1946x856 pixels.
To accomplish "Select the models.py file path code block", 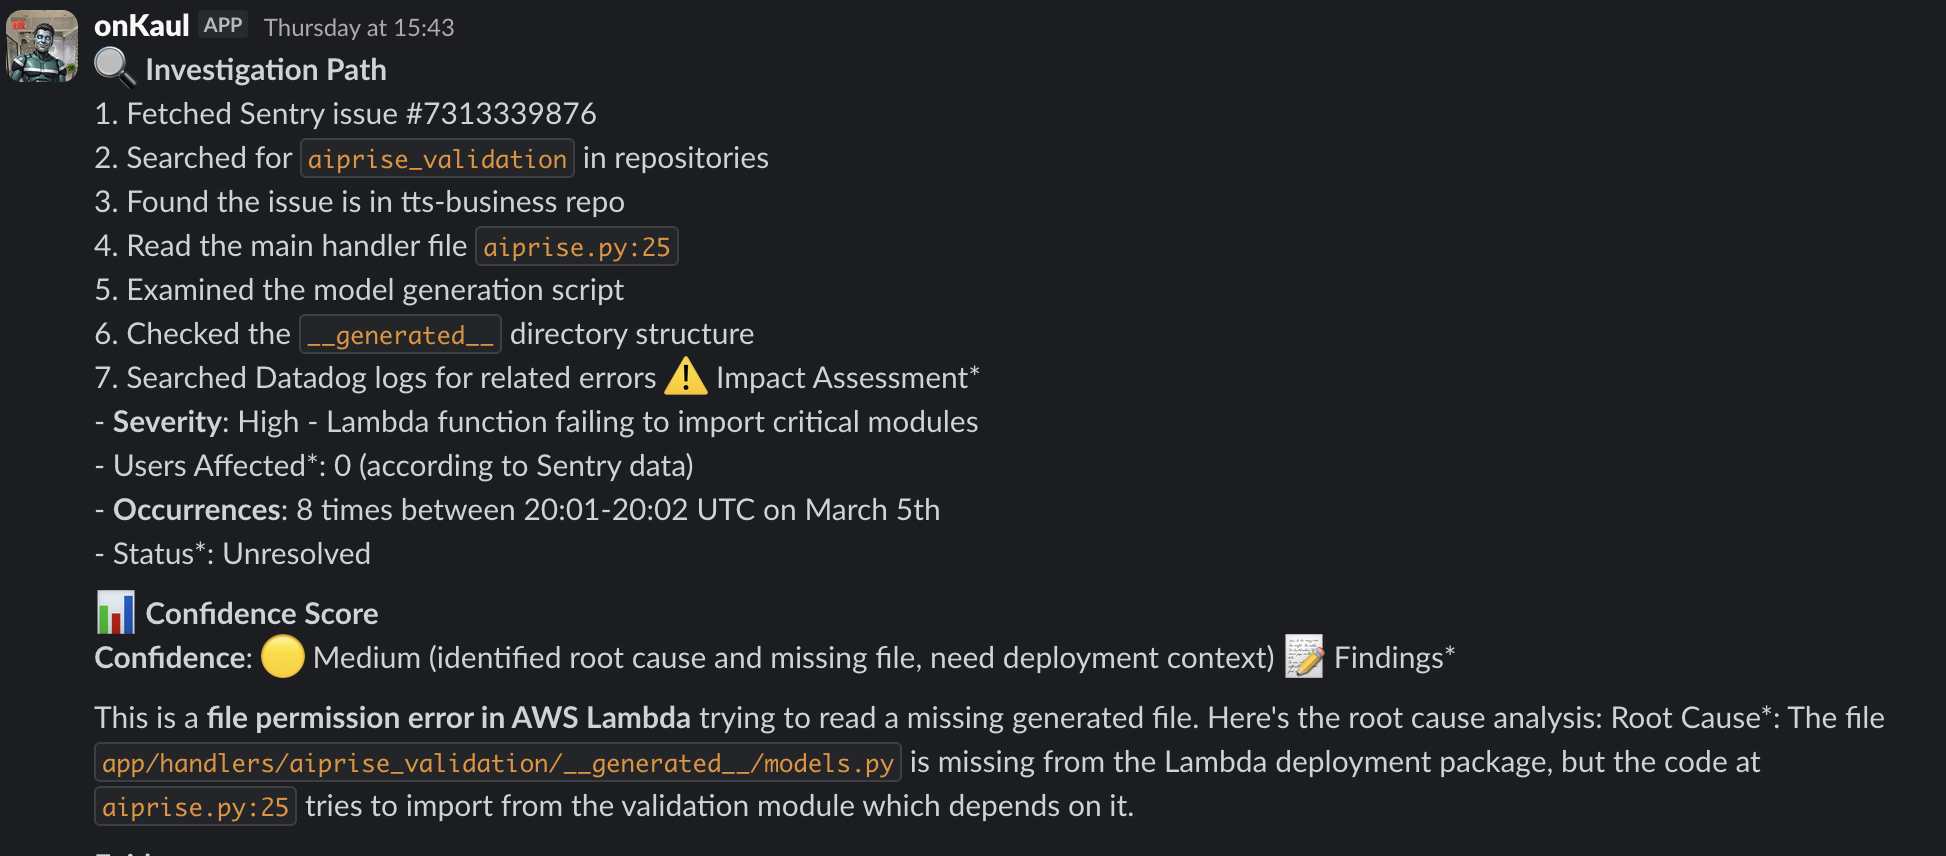I will (497, 762).
